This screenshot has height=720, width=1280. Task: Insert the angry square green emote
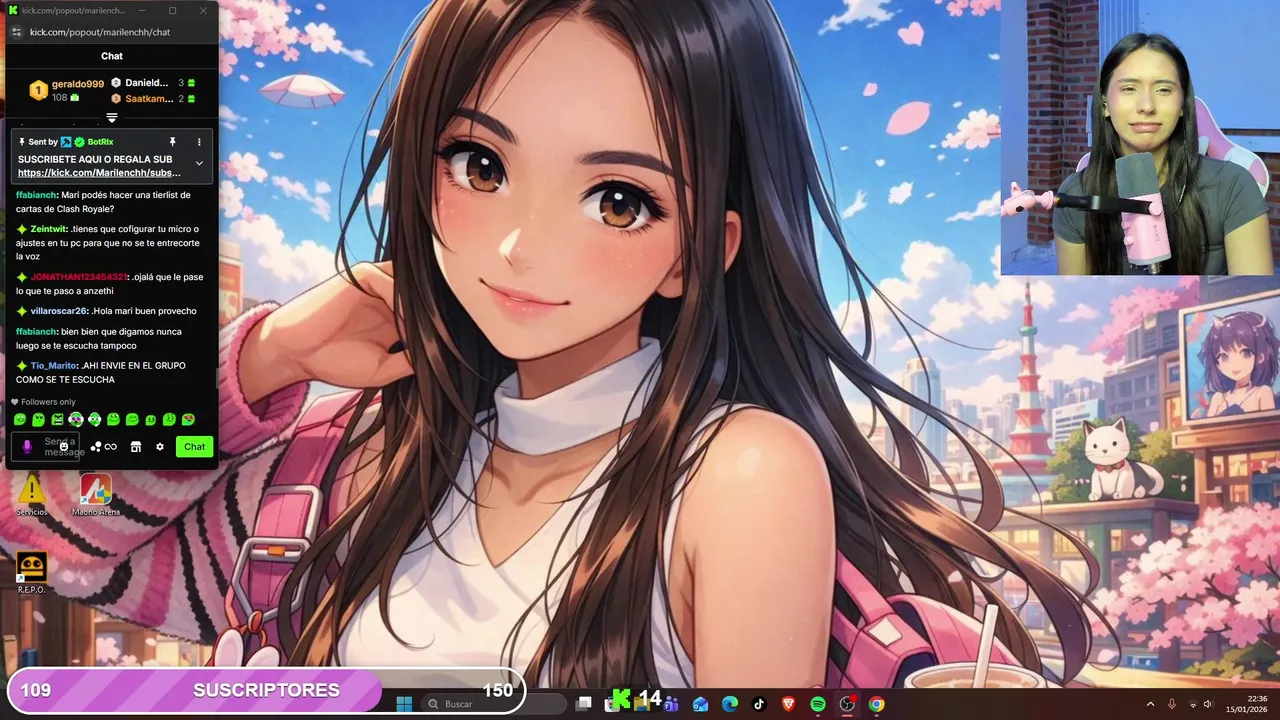click(57, 420)
